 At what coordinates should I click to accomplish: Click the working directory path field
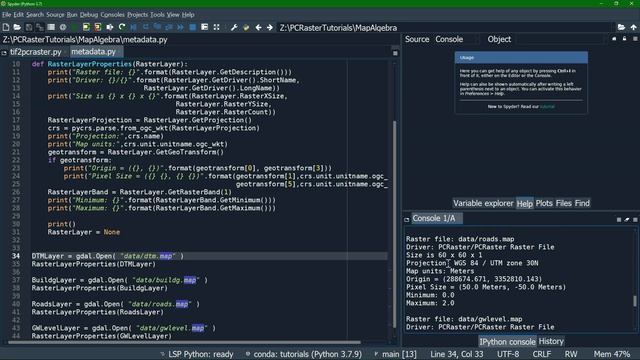pyautogui.click(x=446, y=28)
